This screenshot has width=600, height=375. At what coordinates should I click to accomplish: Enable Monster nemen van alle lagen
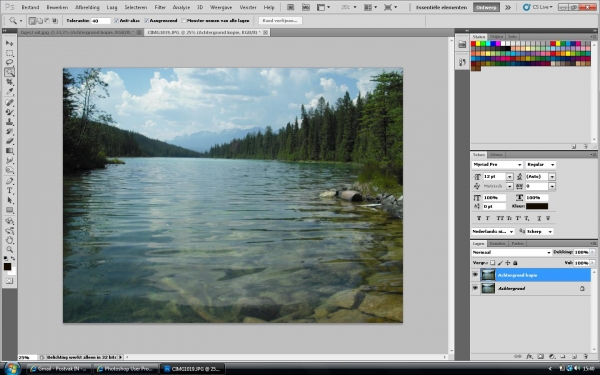[x=184, y=21]
